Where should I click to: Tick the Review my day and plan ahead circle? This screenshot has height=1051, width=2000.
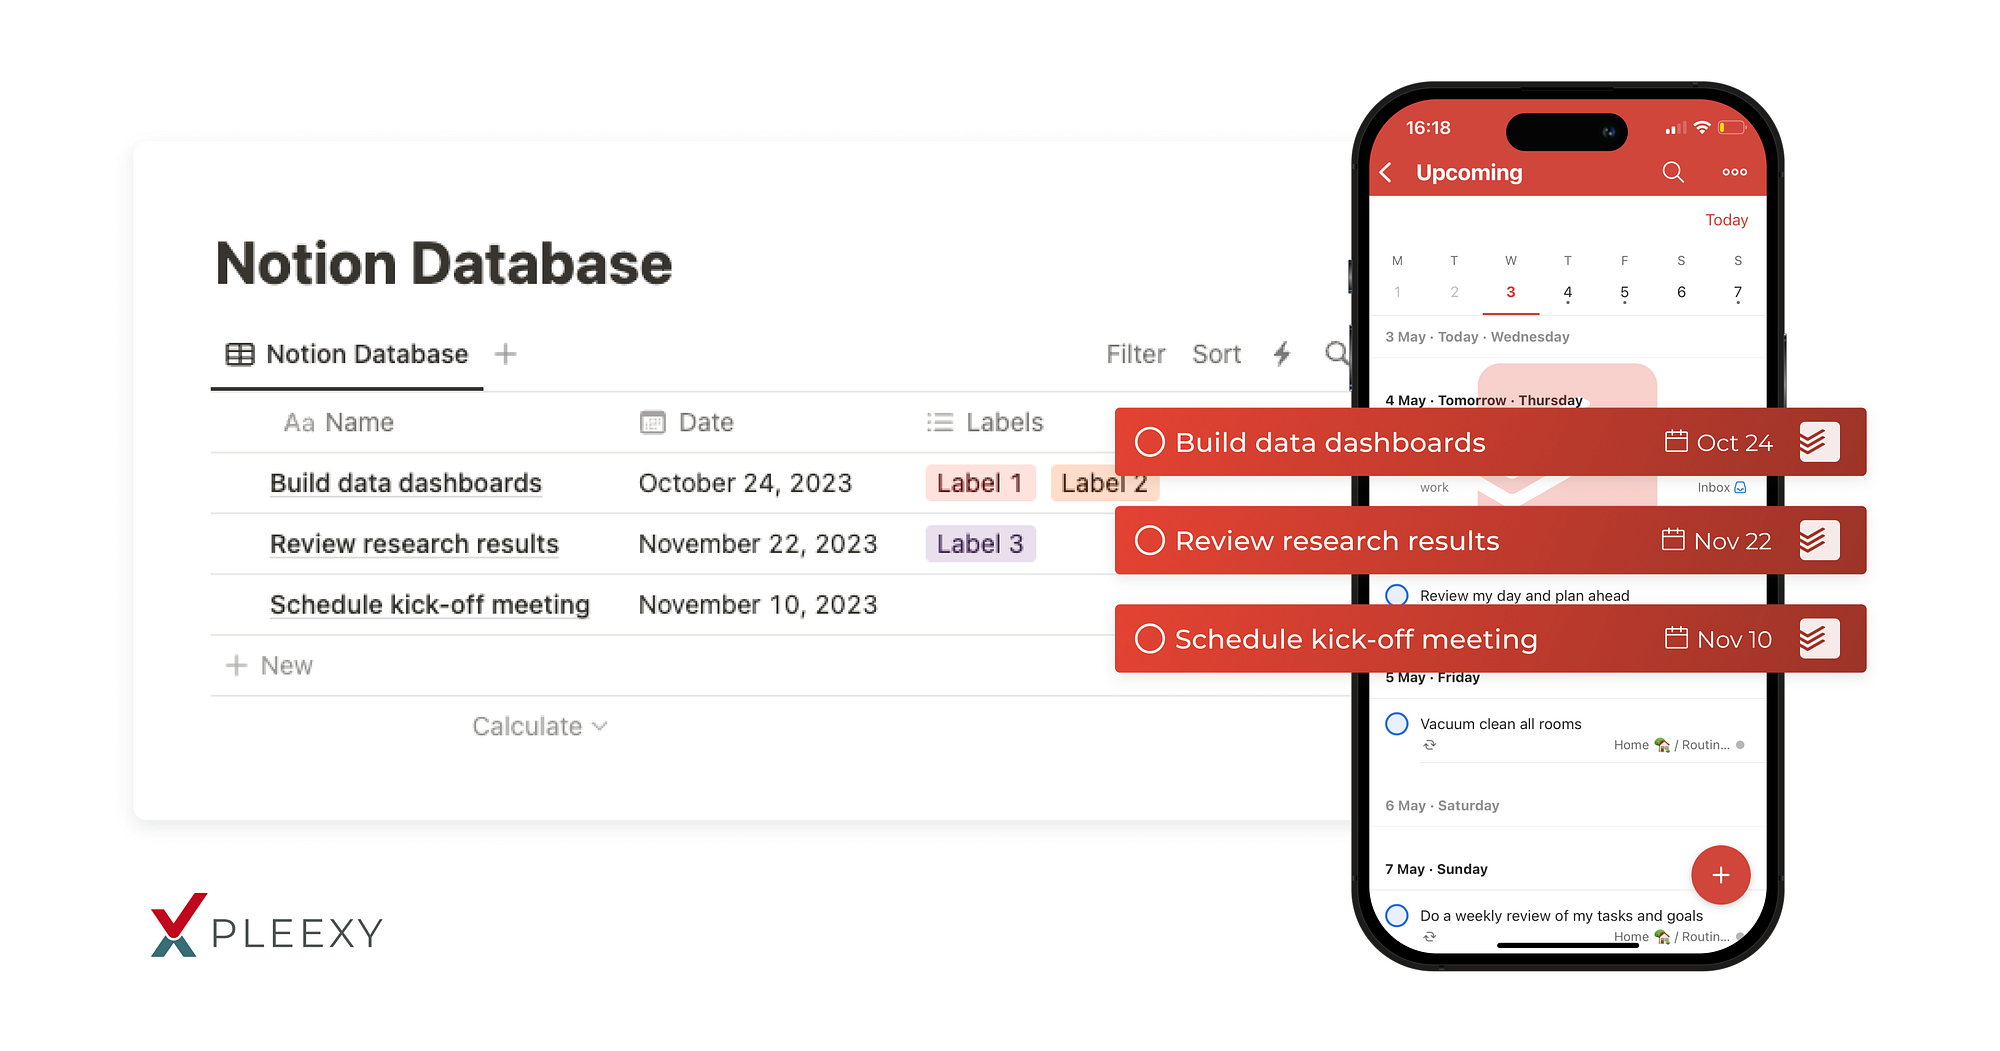click(1396, 594)
